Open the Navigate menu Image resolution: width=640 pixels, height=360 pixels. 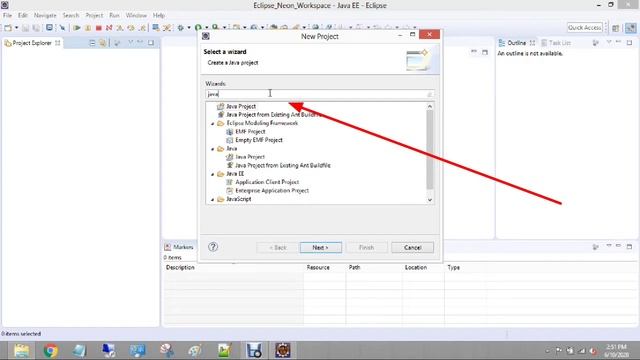[45, 15]
